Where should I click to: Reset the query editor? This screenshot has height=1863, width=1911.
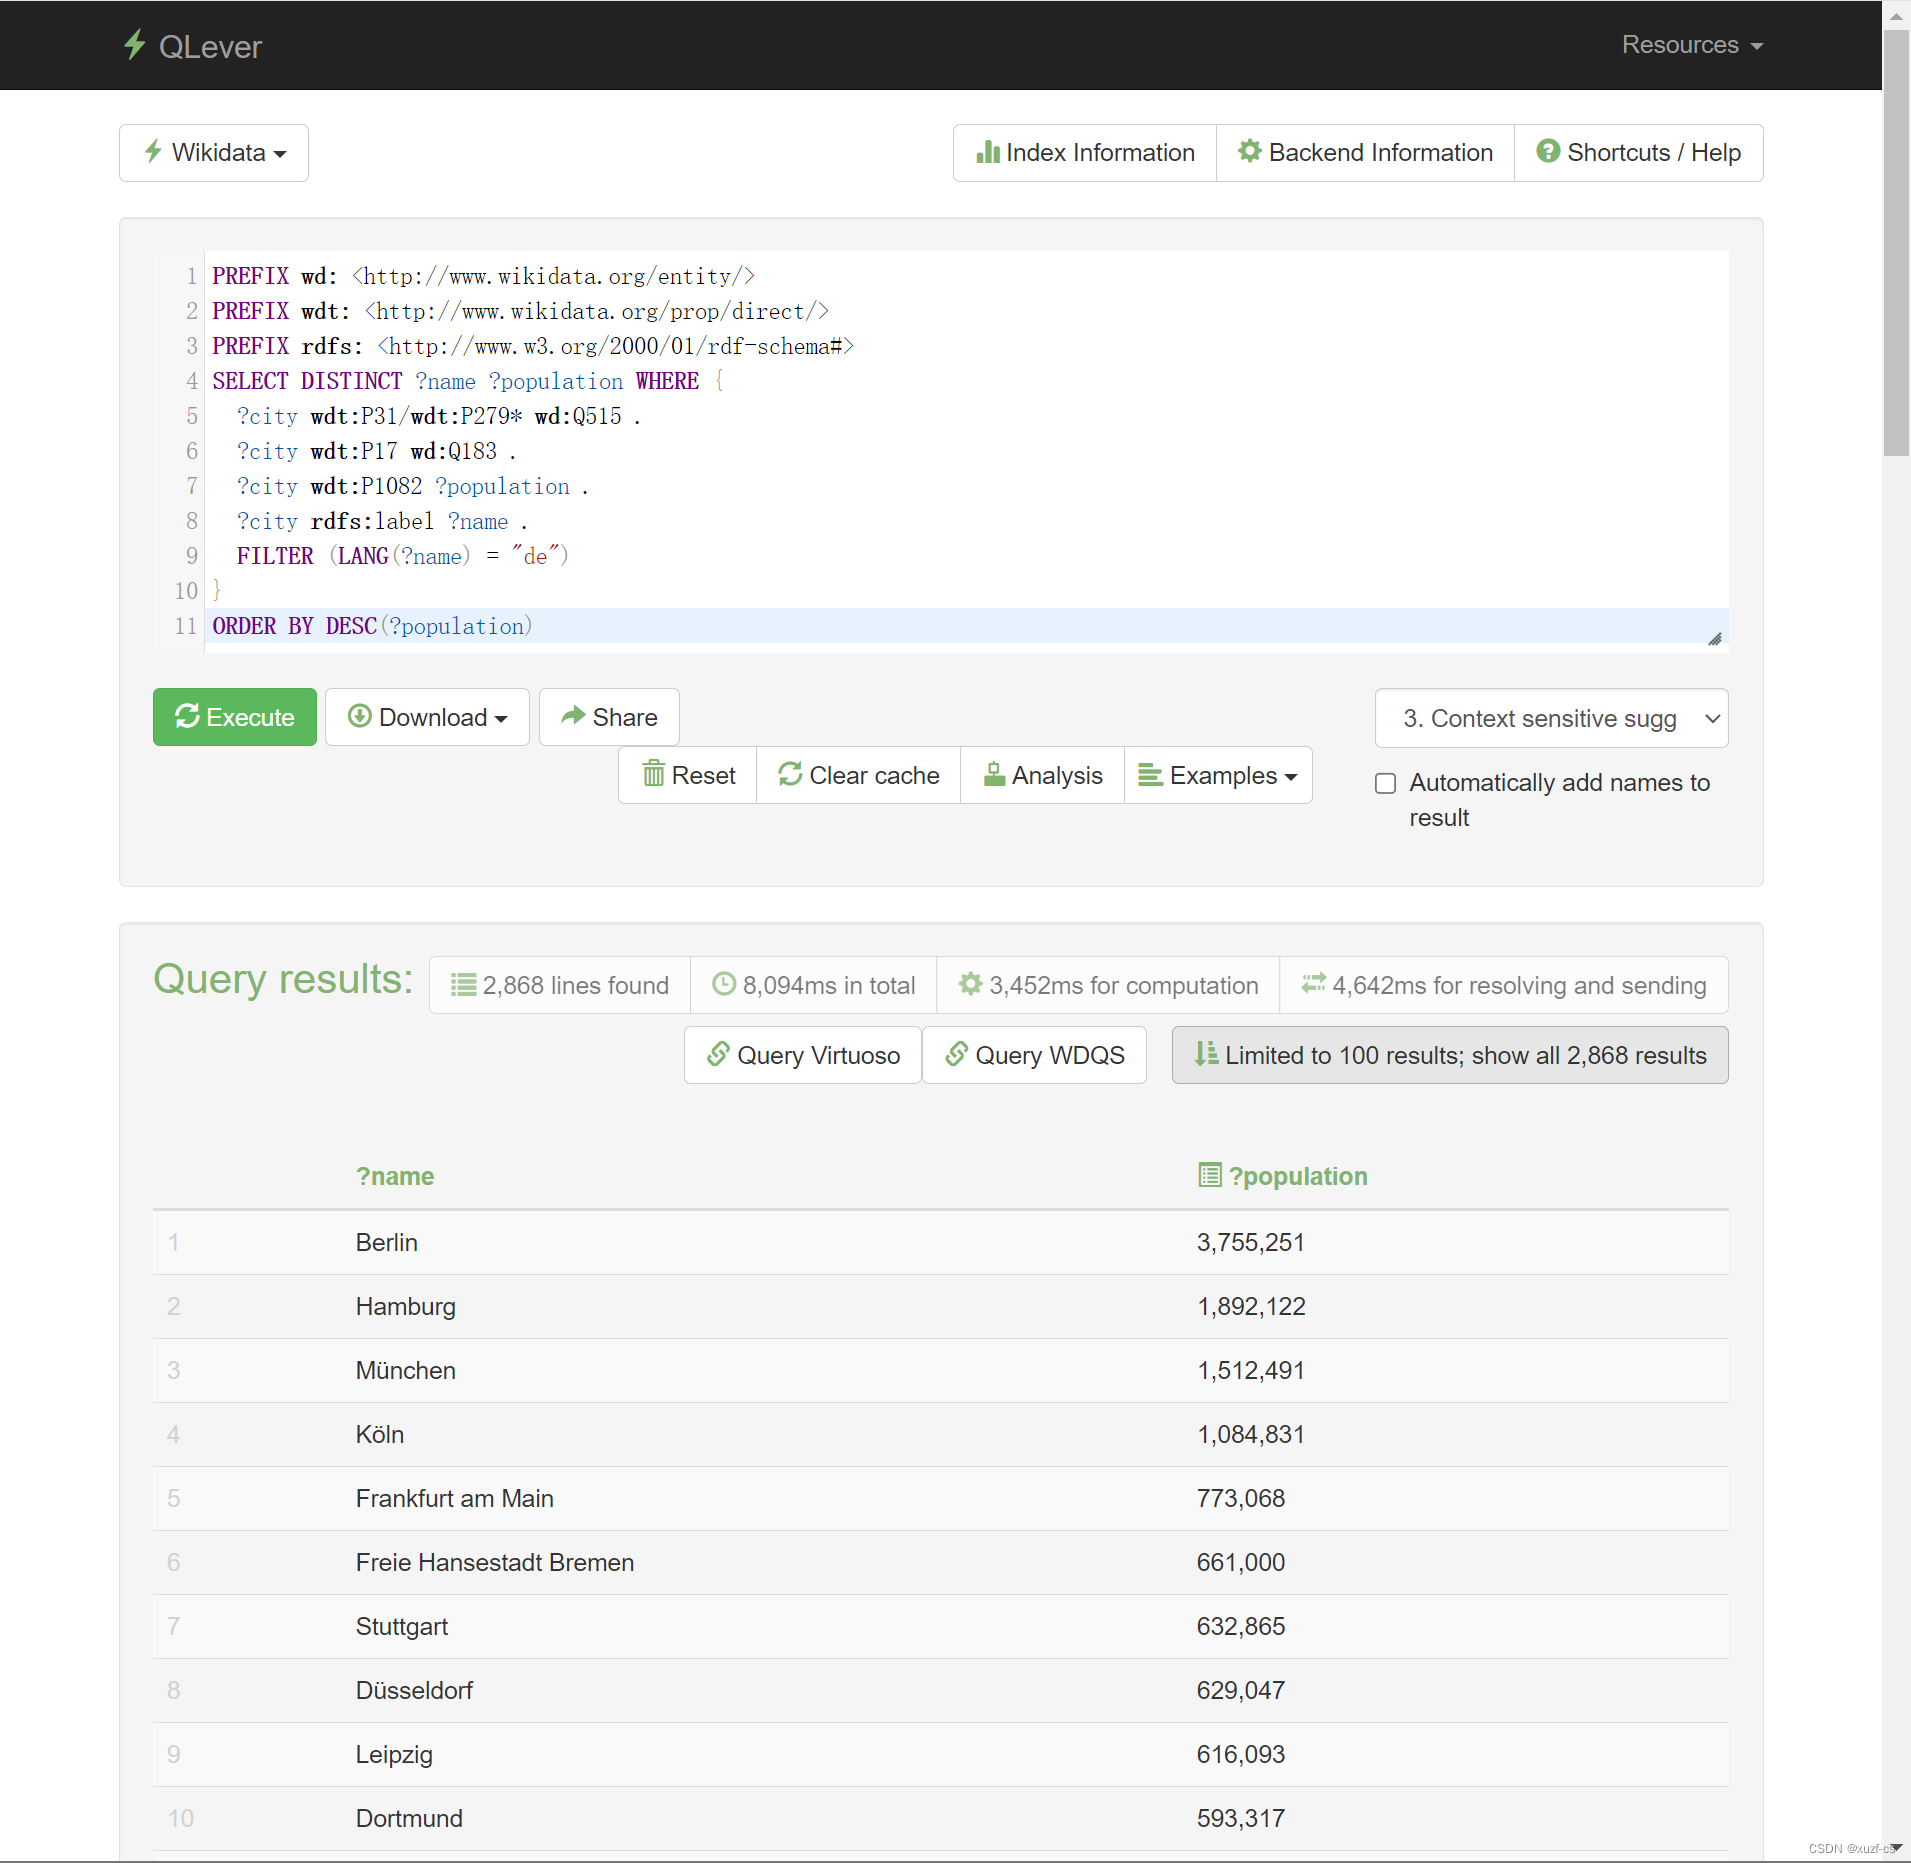(688, 775)
